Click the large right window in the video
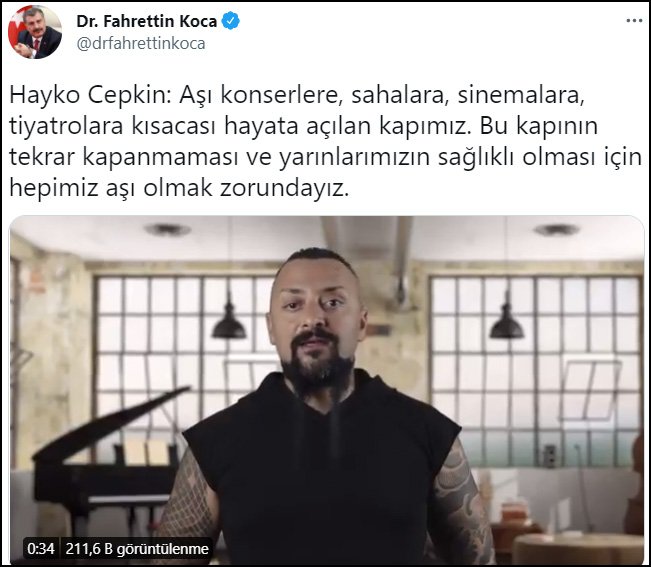This screenshot has width=651, height=567. tap(536, 365)
